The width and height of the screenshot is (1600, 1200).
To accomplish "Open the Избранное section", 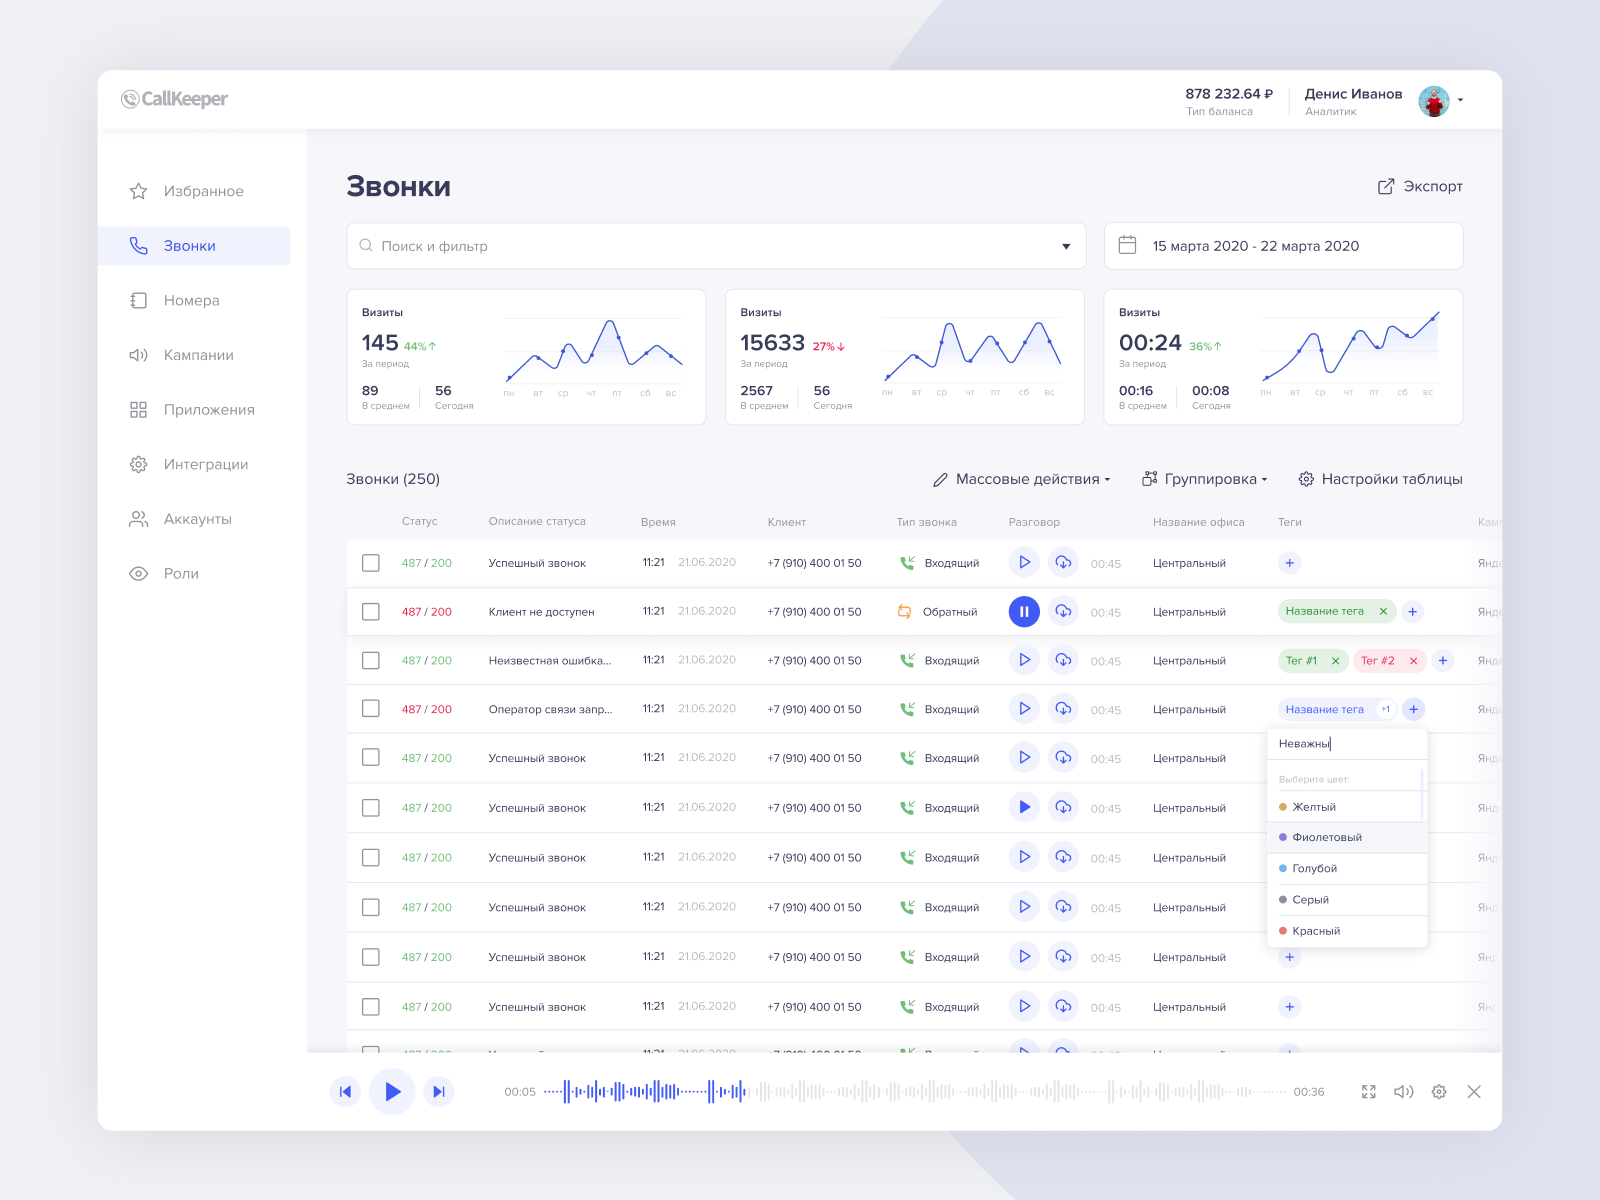I will (202, 191).
